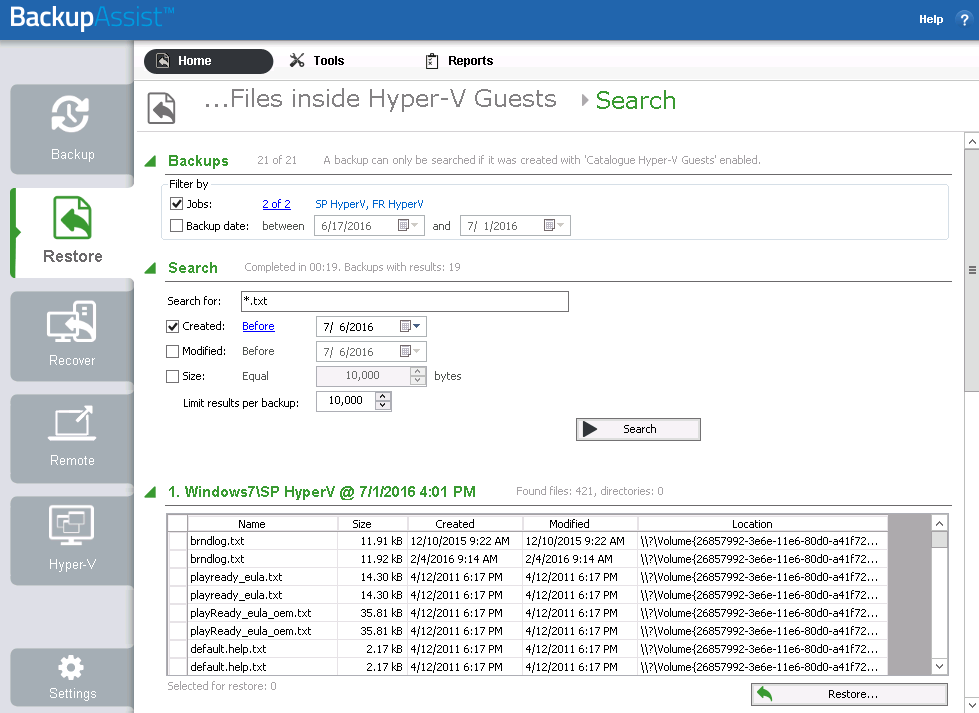Screen dimensions: 979x713
Task: Open the Reports tab
Action: tap(460, 61)
